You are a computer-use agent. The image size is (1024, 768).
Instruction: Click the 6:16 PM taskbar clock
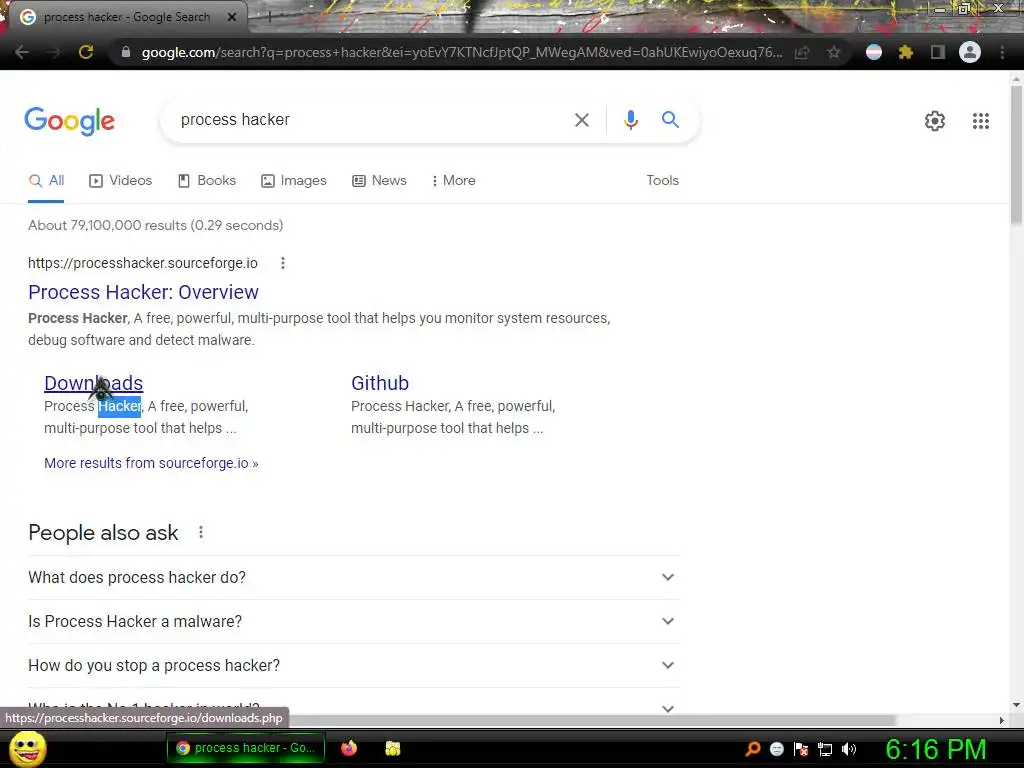(935, 749)
